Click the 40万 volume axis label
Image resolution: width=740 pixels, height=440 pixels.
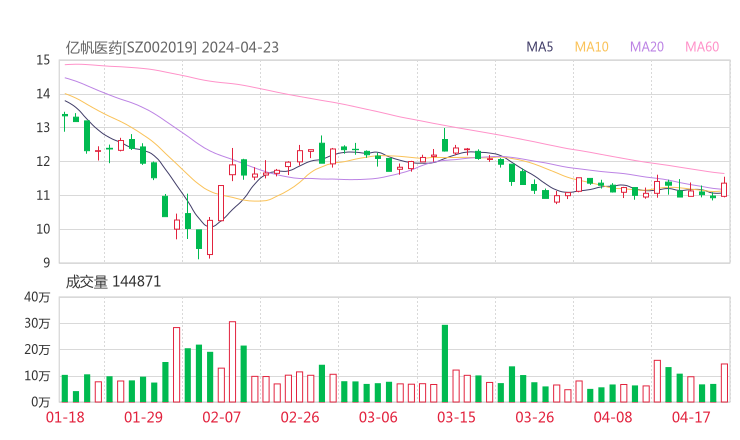click(x=37, y=297)
